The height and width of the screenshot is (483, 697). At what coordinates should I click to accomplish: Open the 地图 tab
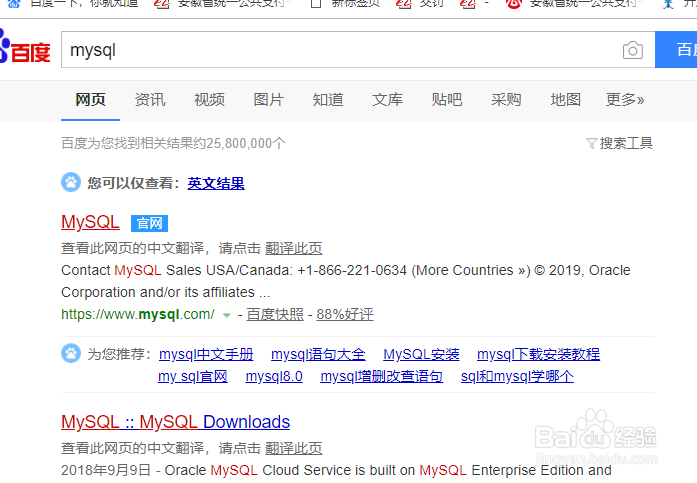[x=565, y=100]
